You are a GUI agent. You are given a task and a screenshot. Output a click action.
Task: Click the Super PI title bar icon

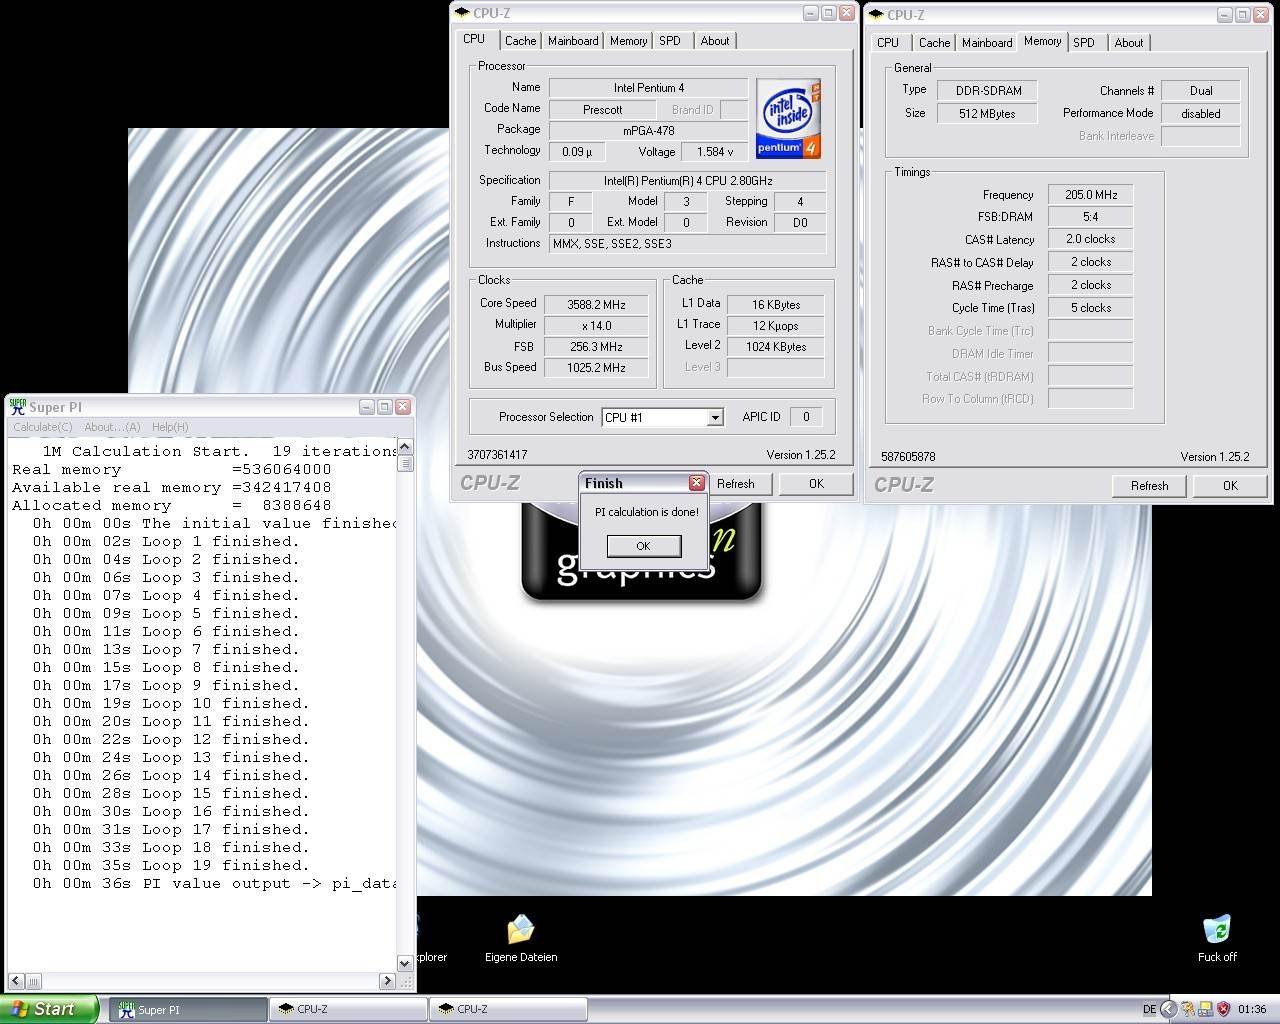click(x=17, y=407)
